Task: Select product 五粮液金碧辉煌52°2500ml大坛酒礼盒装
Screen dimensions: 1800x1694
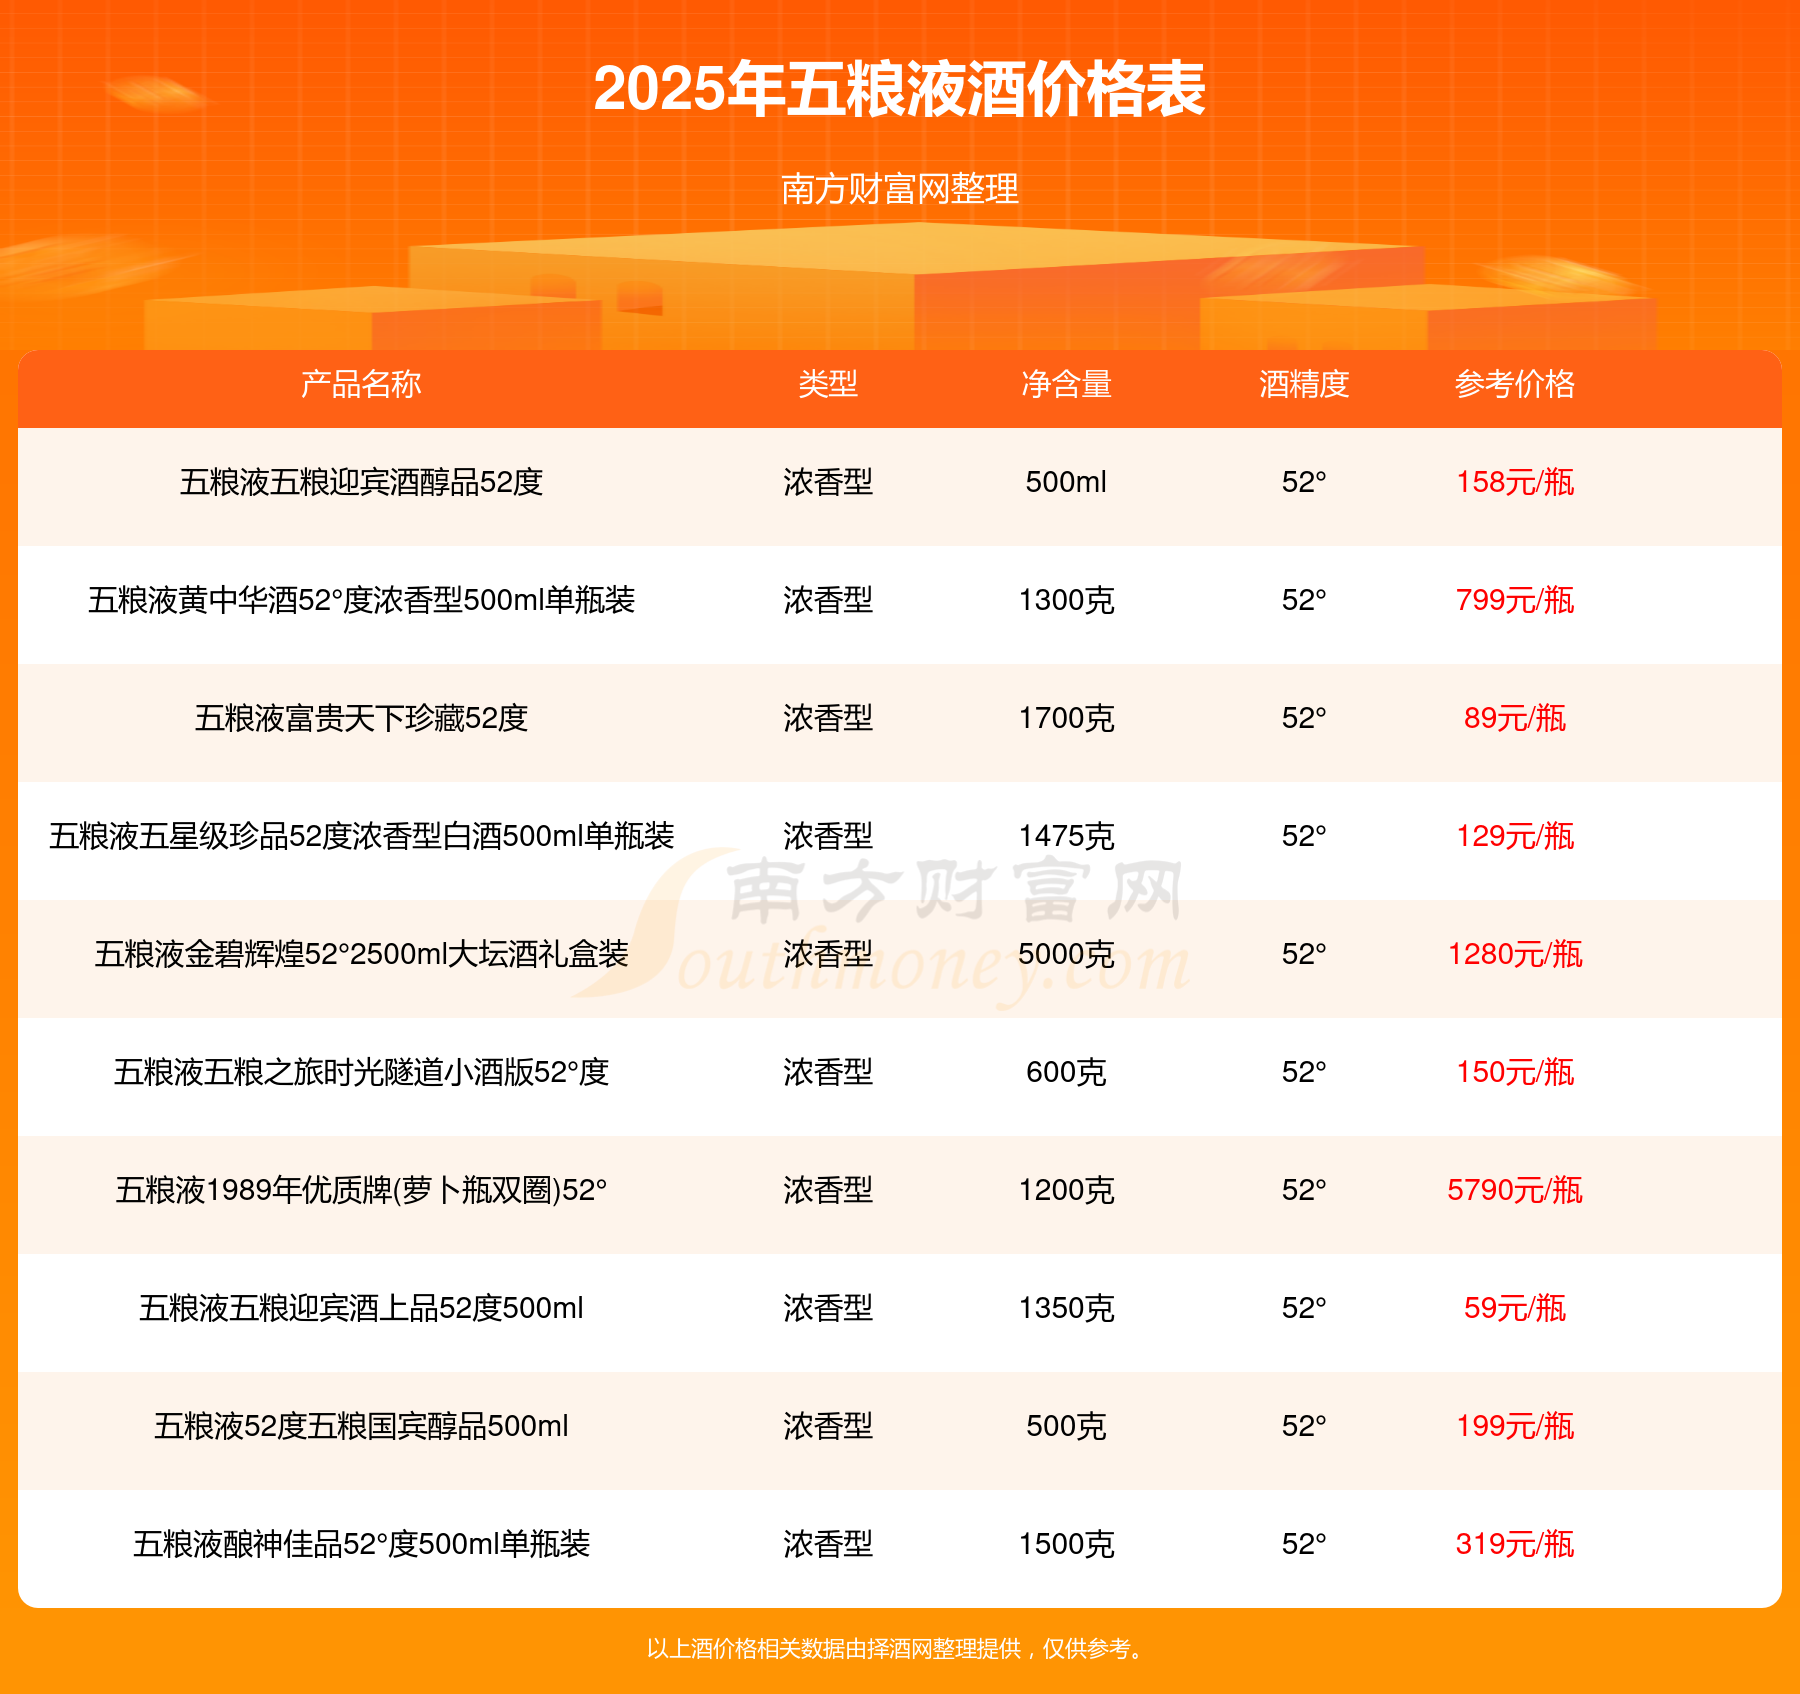Action: (361, 954)
